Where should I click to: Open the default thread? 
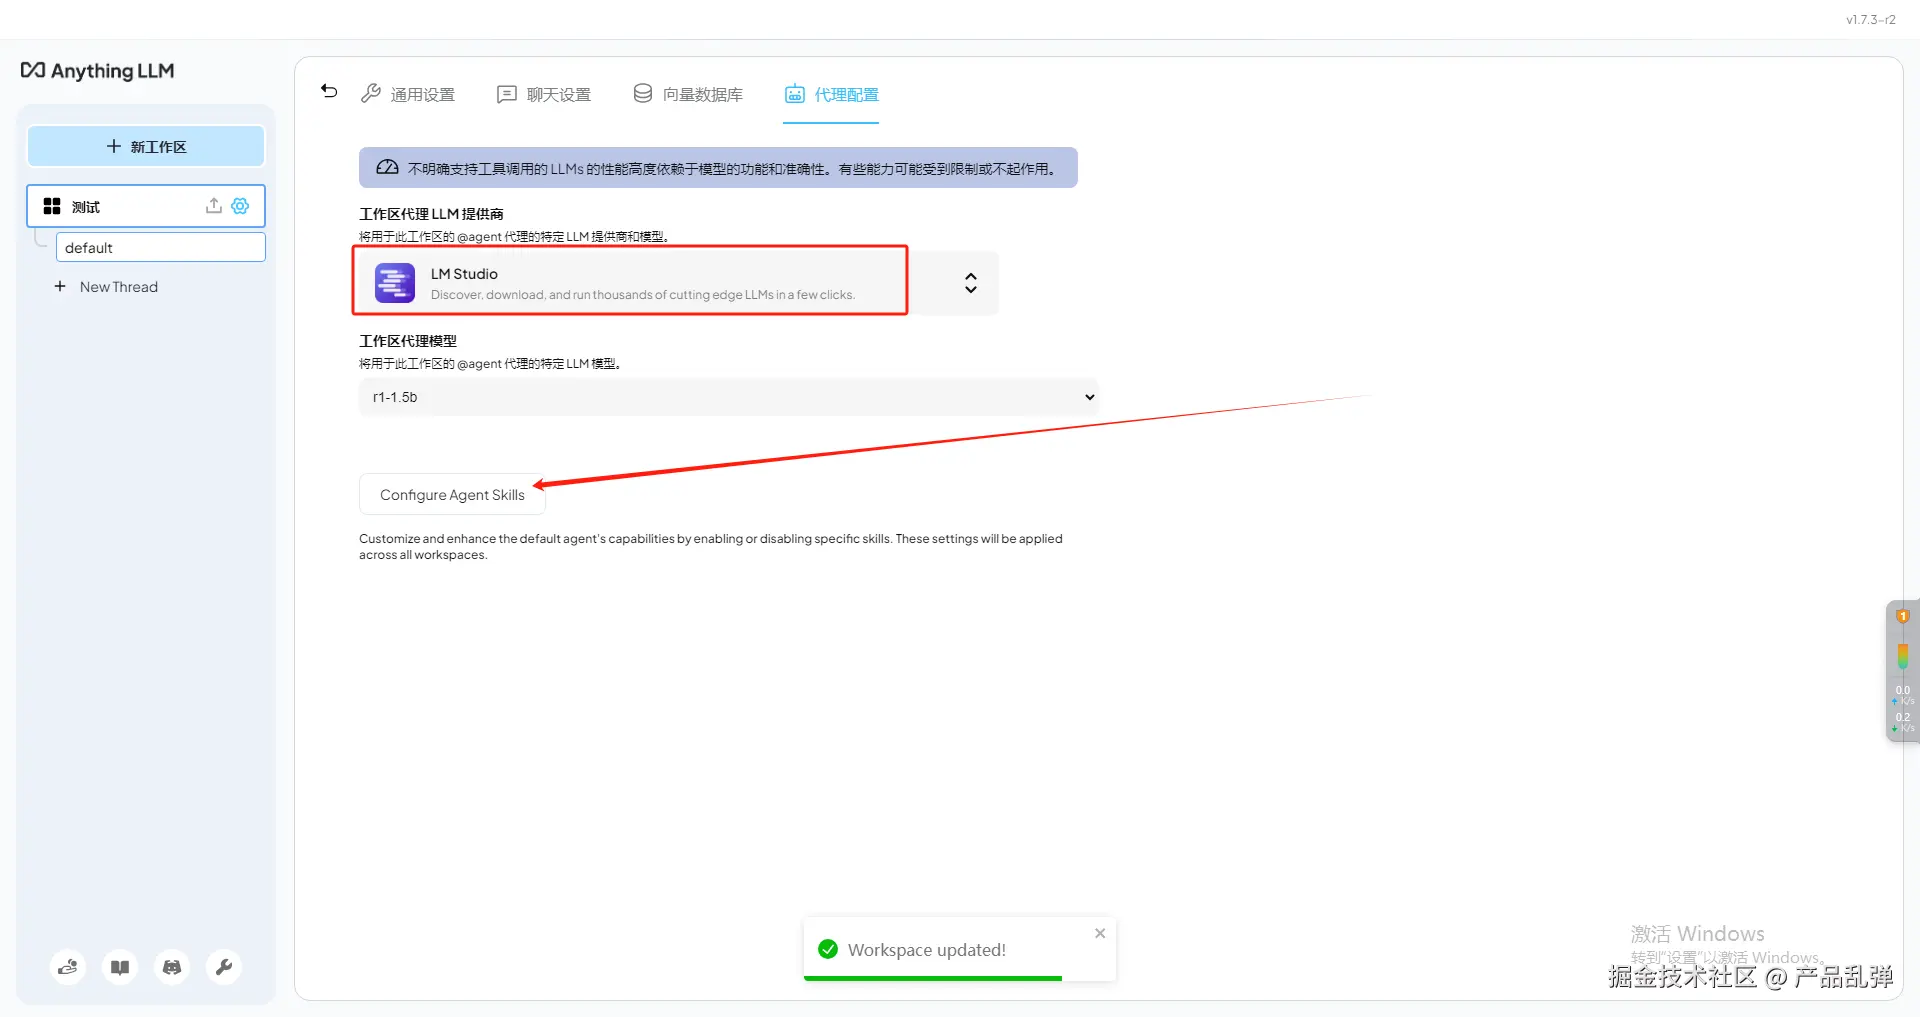coord(160,247)
